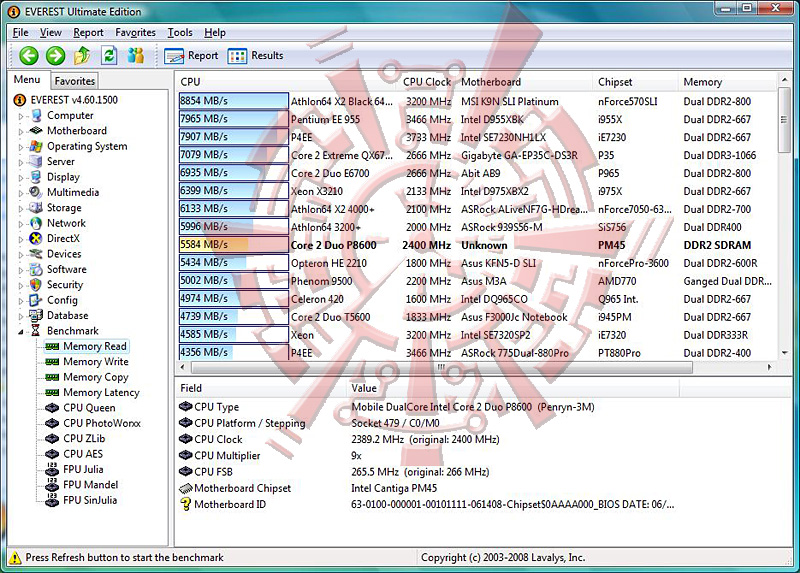
Task: Go up one level with folder arrow icon
Action: pos(82,56)
